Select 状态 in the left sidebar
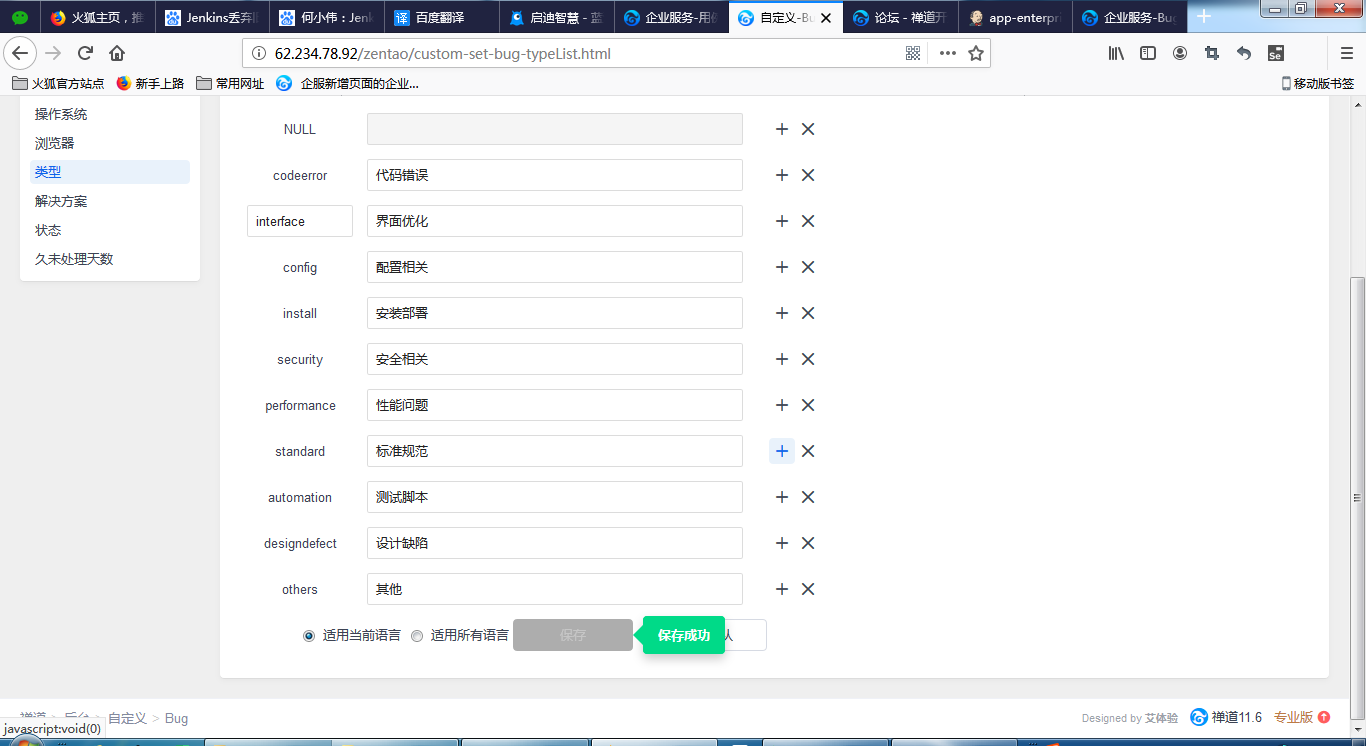 tap(48, 230)
